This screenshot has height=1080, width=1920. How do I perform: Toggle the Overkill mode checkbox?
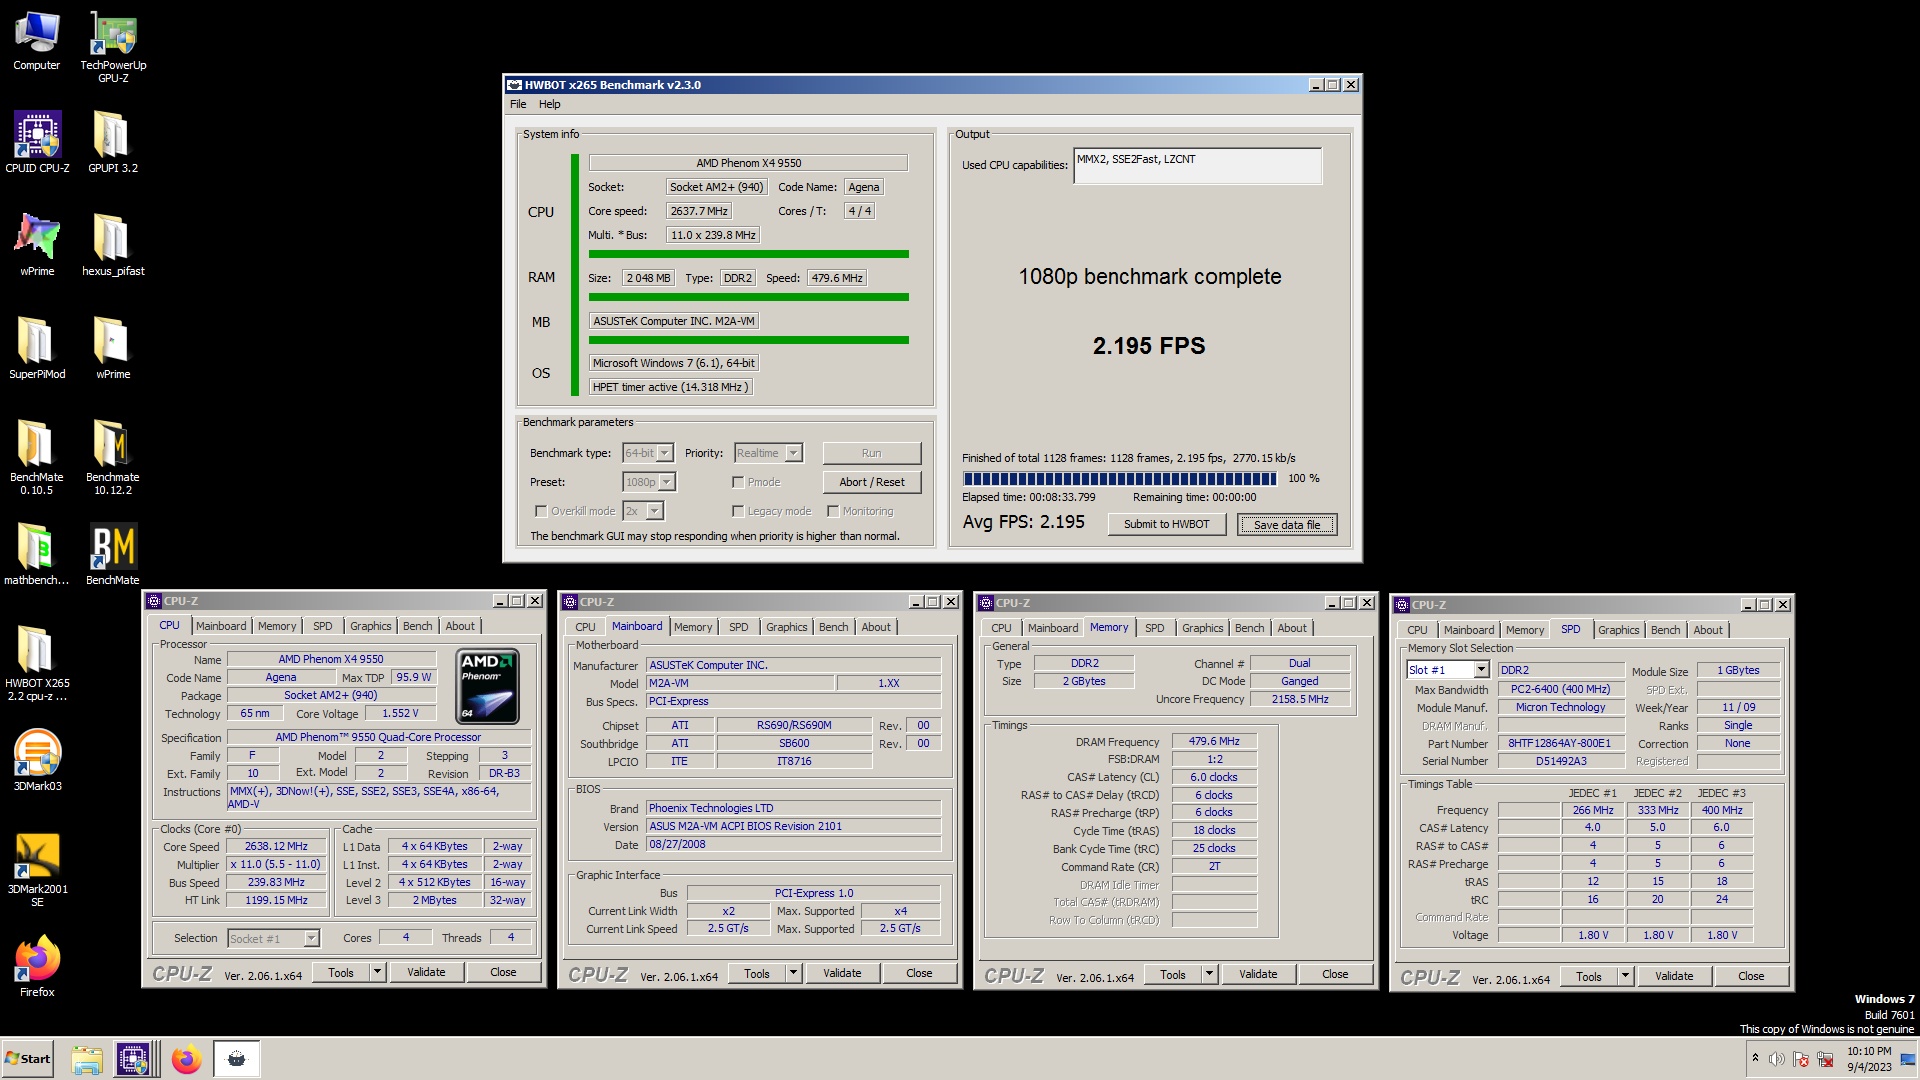[x=541, y=511]
